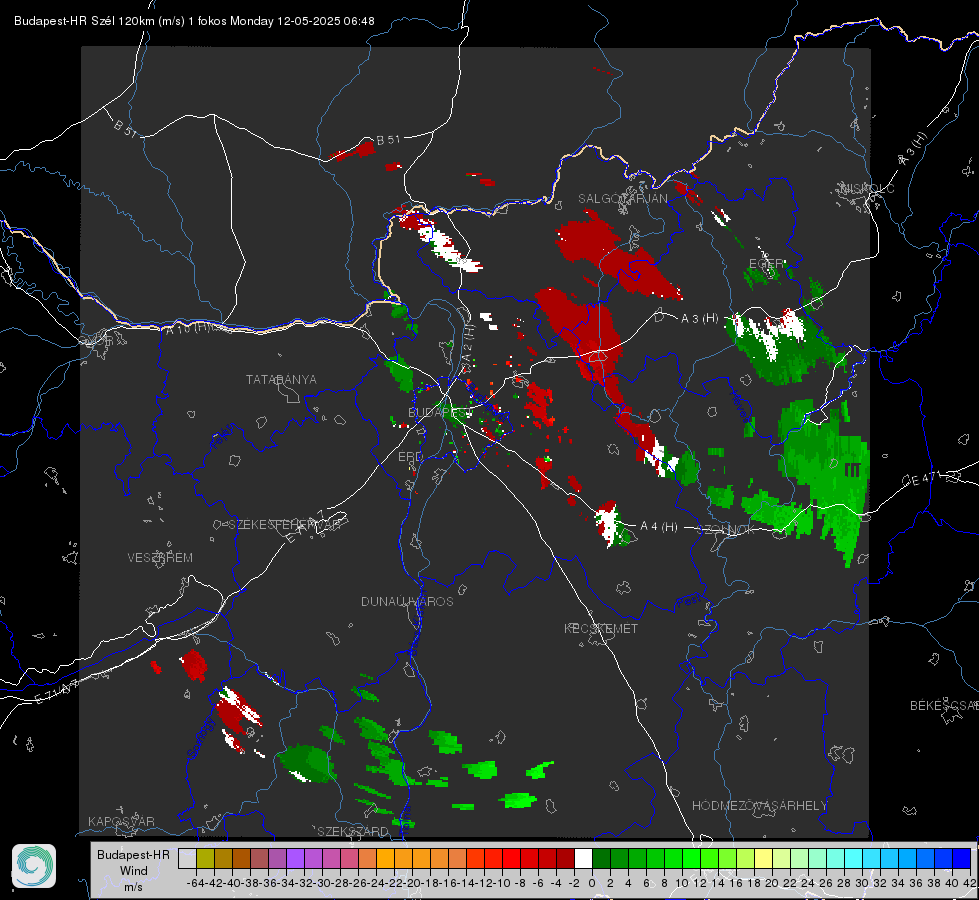Click the TATABANYA city label
This screenshot has width=979, height=900.
(281, 380)
